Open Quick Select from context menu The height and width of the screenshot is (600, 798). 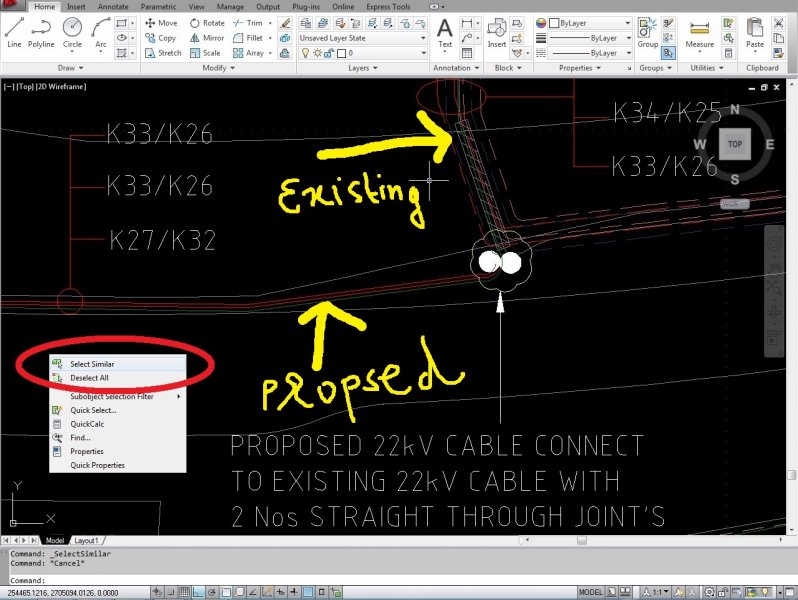(x=118, y=410)
